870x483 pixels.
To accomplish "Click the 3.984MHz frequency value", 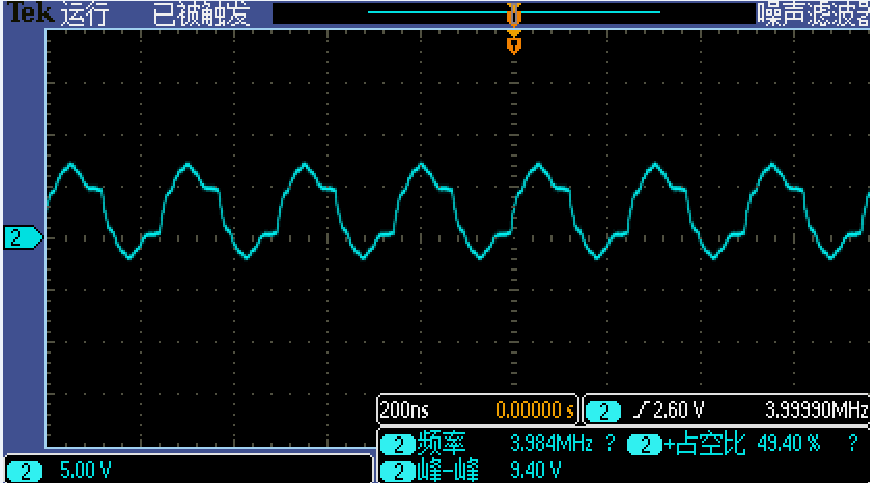I will coord(551,443).
